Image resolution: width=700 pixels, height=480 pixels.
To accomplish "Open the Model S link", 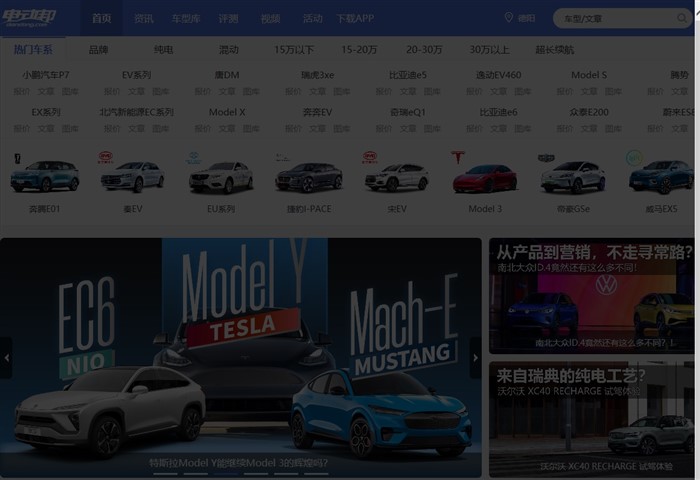I will pos(589,75).
